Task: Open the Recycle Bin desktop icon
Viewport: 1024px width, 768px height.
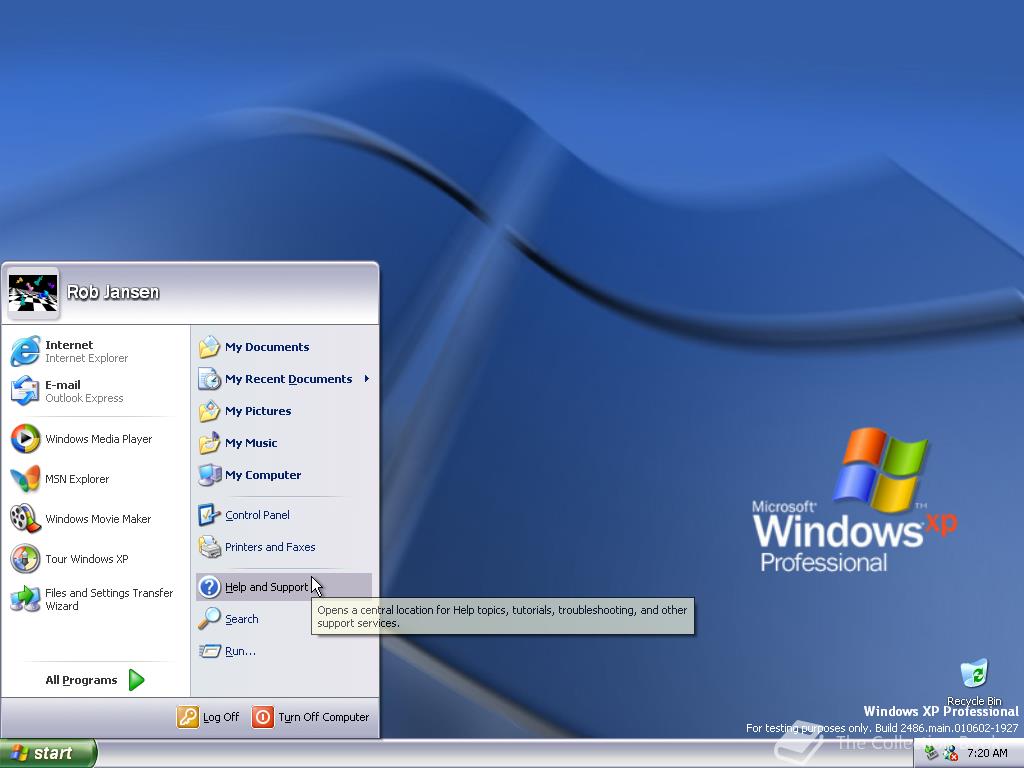Action: point(974,674)
